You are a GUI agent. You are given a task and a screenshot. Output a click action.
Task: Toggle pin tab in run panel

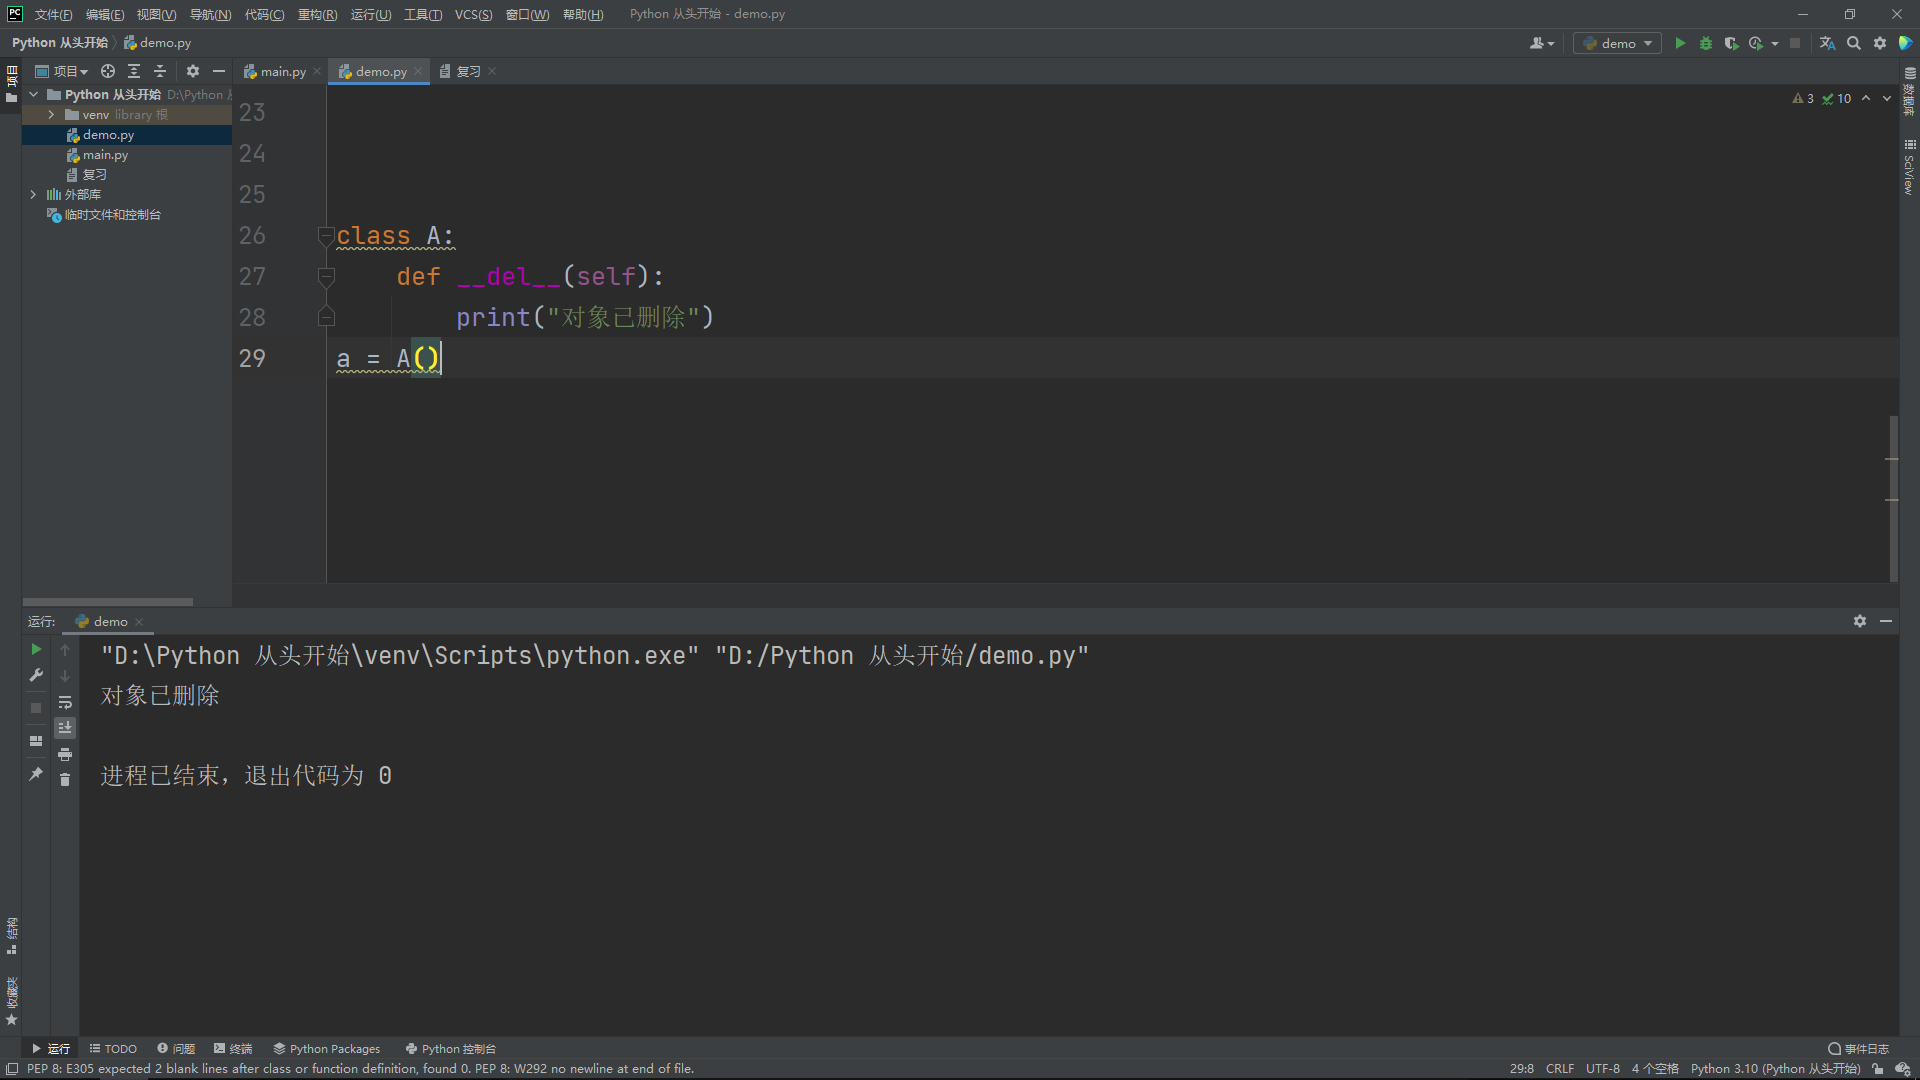pos(36,774)
